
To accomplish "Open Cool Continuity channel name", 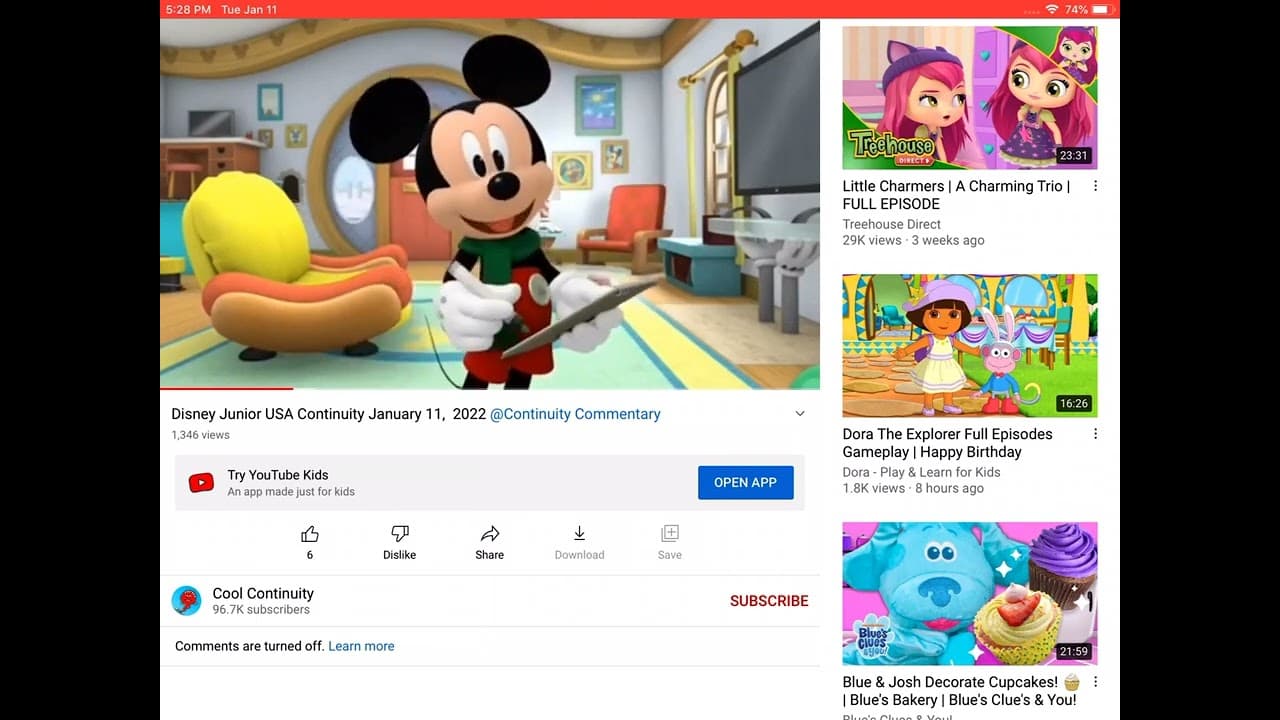I will [263, 593].
